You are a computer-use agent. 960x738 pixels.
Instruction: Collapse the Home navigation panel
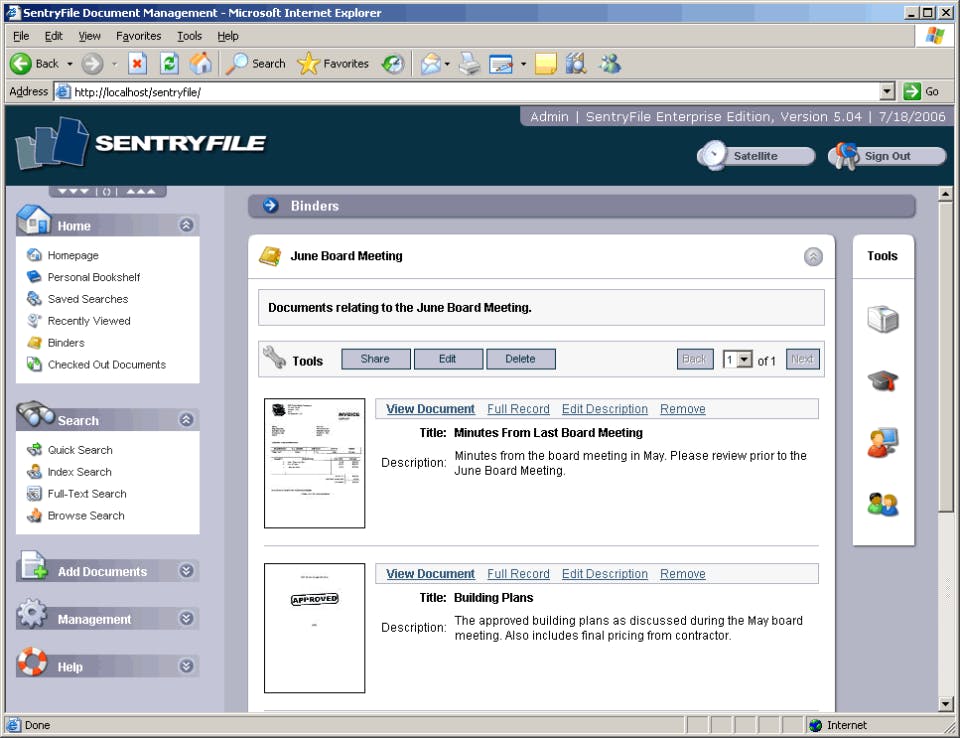click(x=186, y=225)
